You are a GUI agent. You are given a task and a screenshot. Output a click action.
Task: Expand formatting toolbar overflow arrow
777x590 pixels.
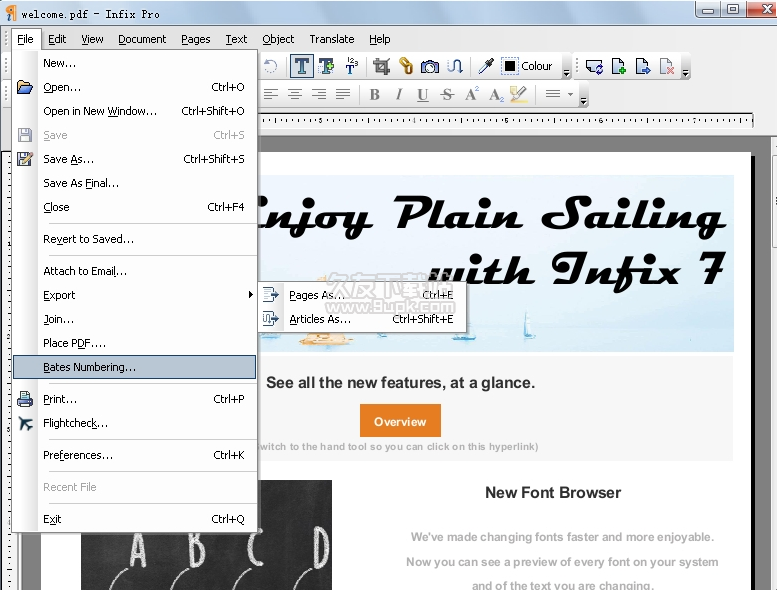(583, 101)
